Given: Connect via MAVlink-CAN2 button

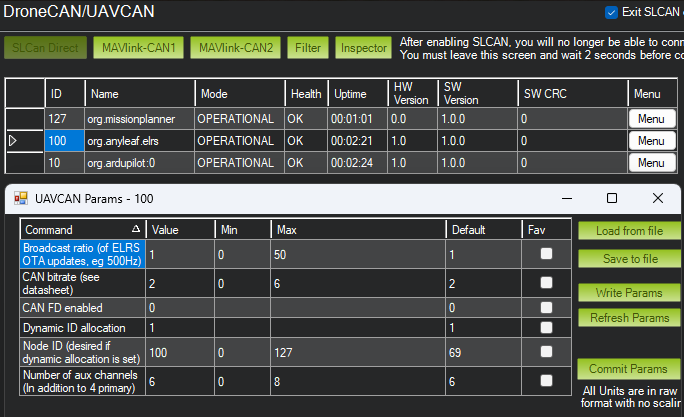Looking at the screenshot, I should coord(236,48).
